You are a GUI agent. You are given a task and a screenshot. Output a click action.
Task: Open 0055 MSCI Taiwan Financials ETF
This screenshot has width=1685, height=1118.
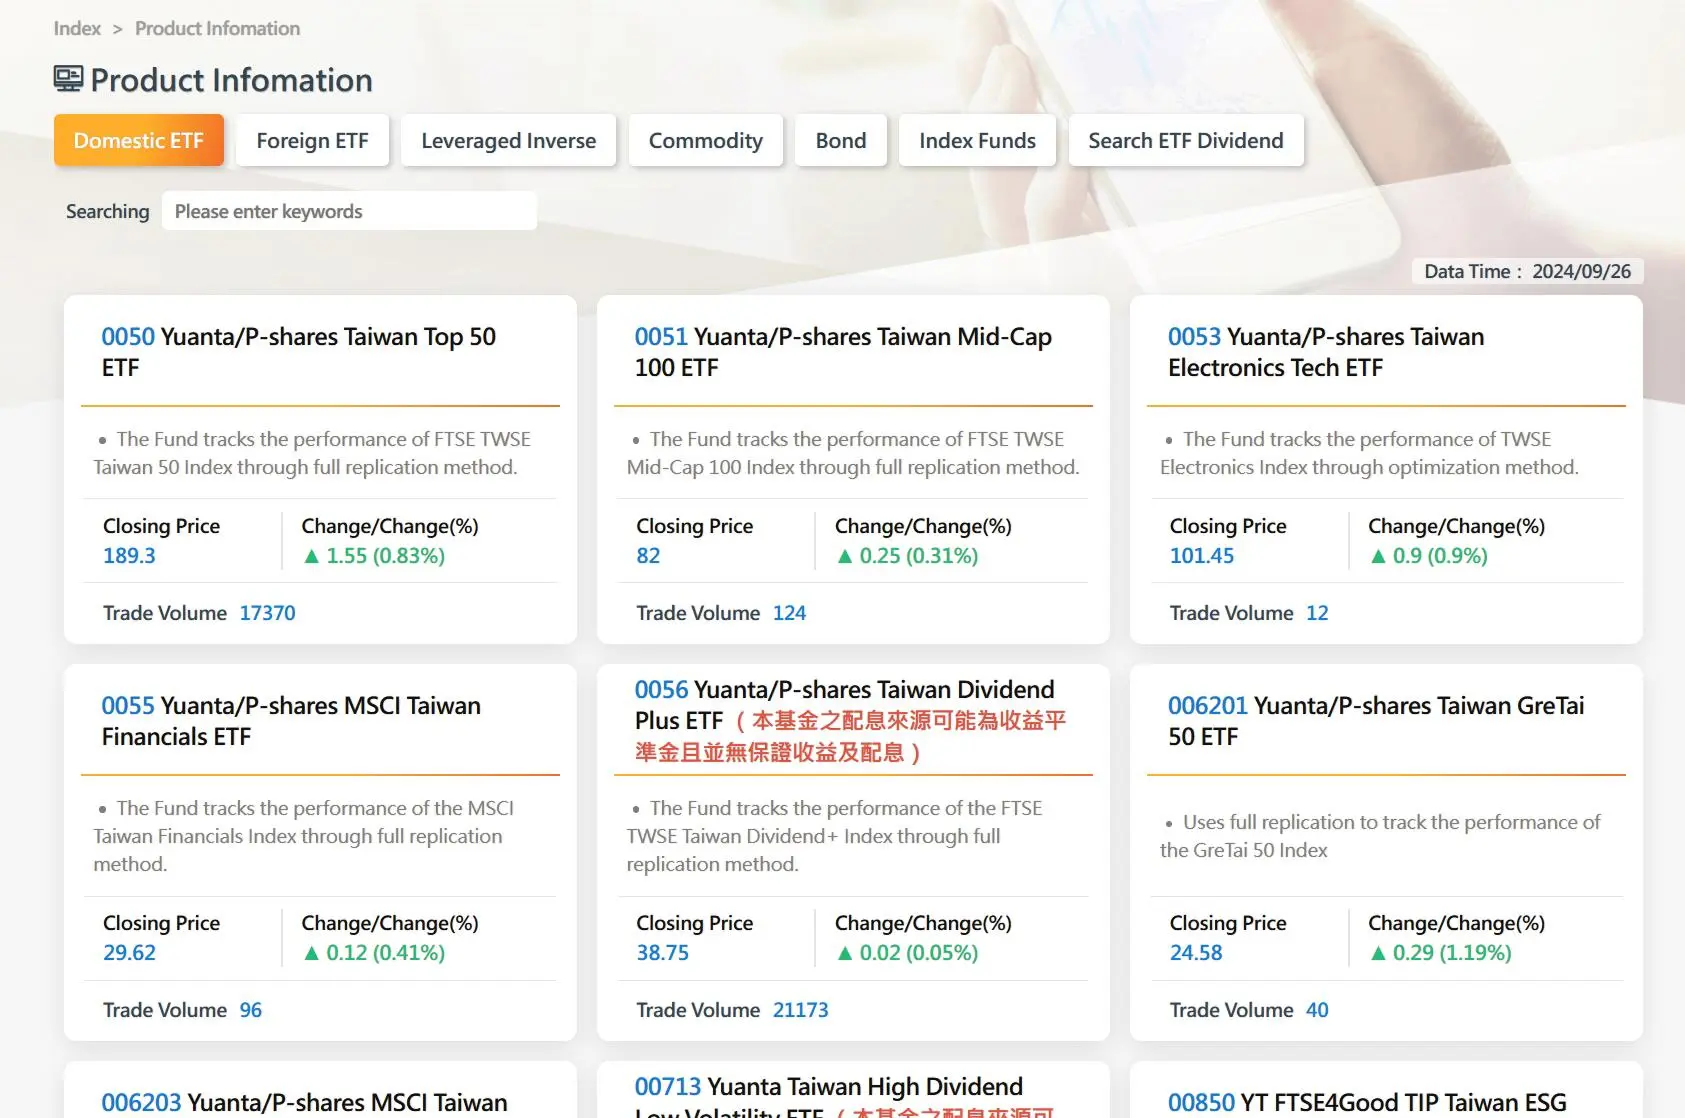click(291, 721)
